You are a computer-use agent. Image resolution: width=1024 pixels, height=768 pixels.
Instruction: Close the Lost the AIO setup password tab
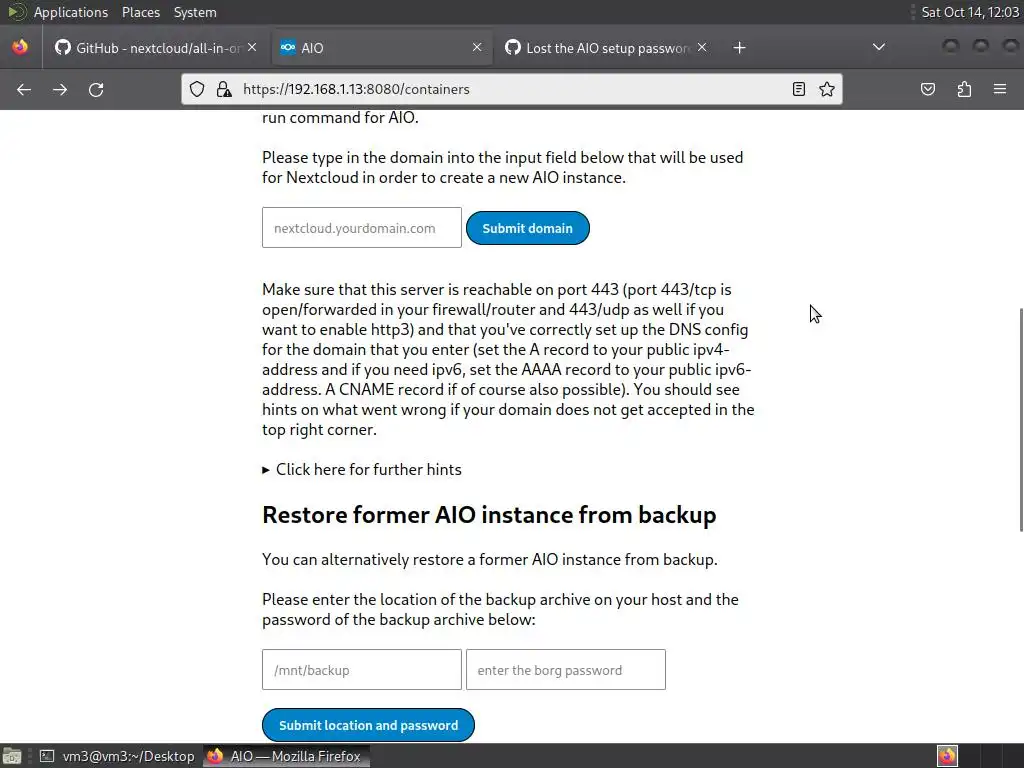(x=702, y=47)
